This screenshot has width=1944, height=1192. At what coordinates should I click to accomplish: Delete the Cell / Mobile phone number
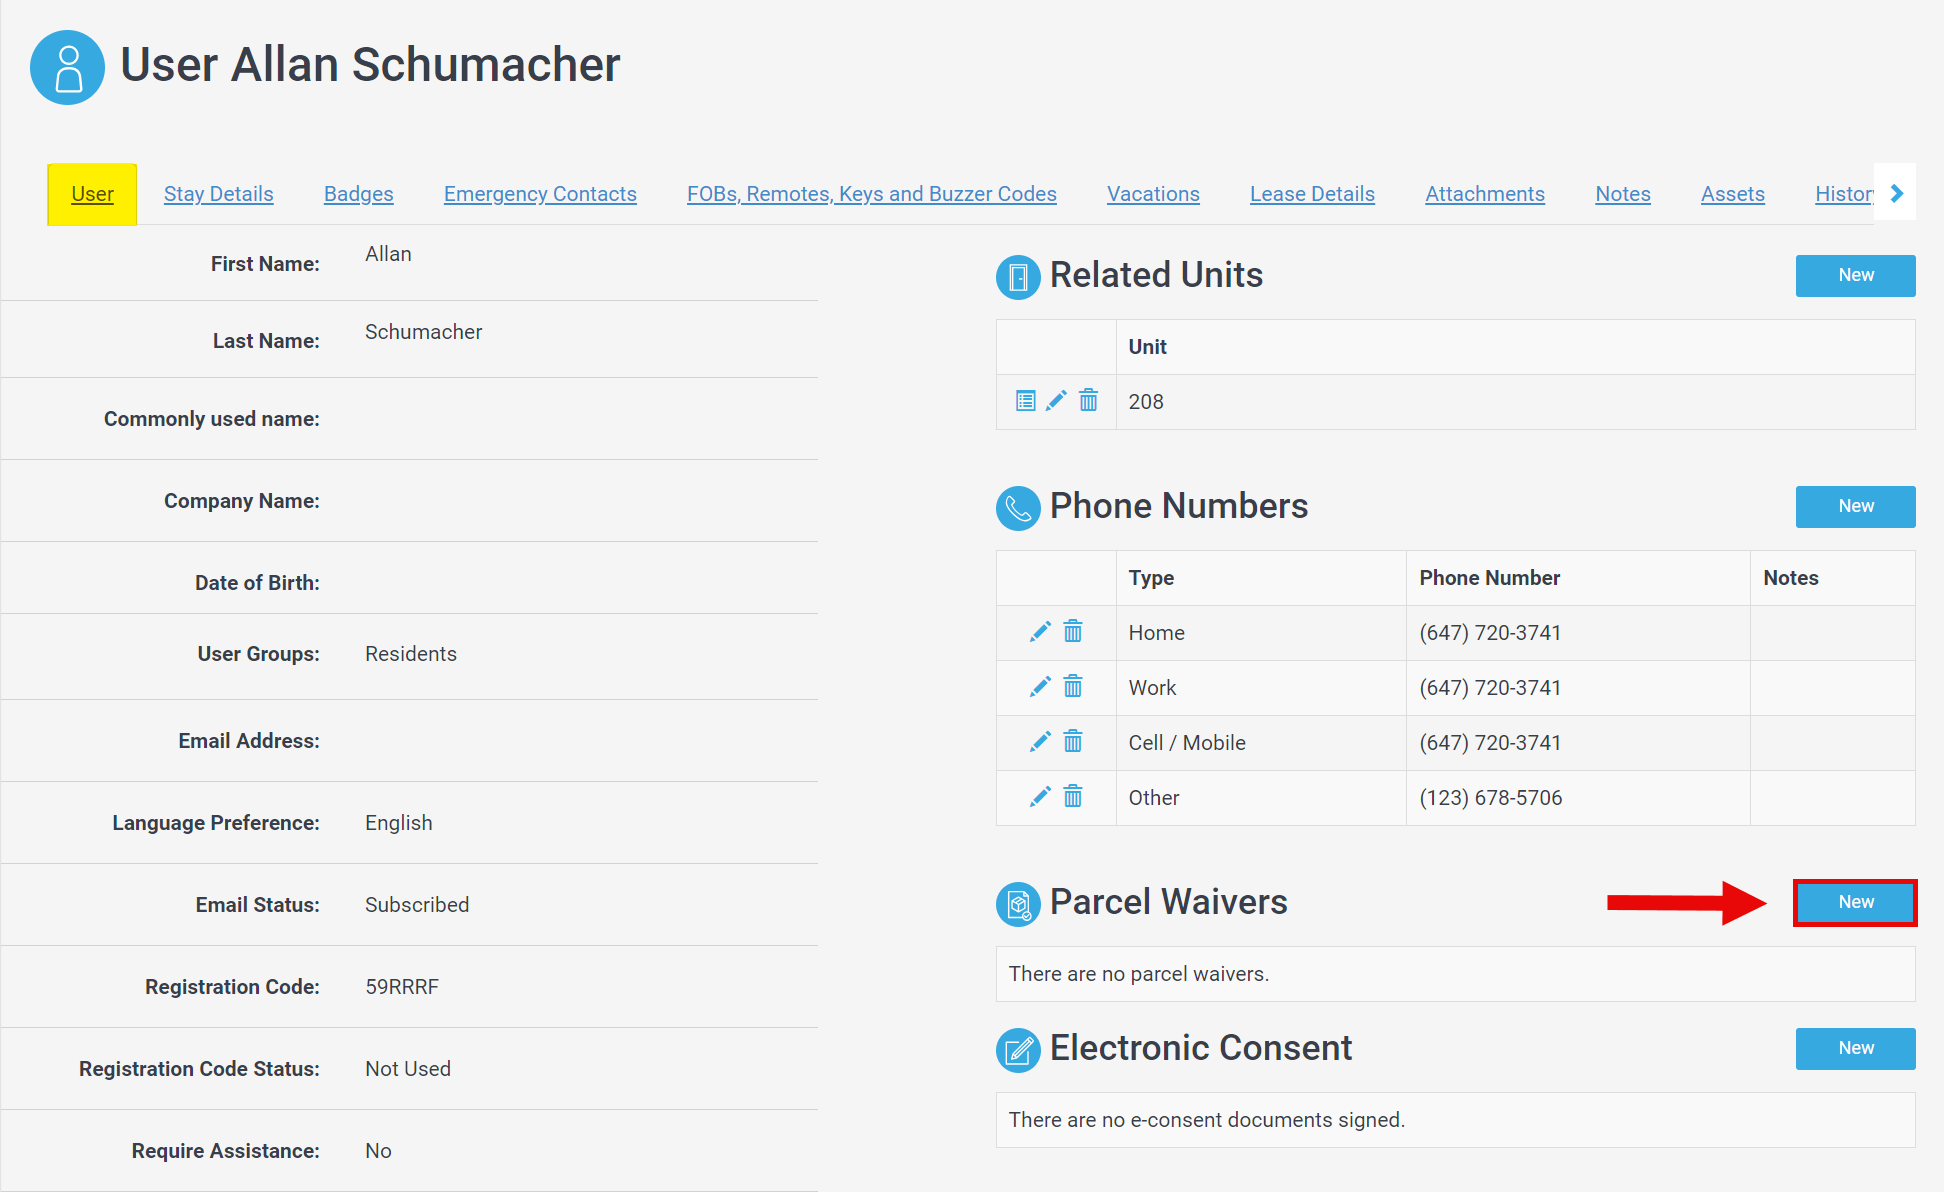[x=1073, y=742]
